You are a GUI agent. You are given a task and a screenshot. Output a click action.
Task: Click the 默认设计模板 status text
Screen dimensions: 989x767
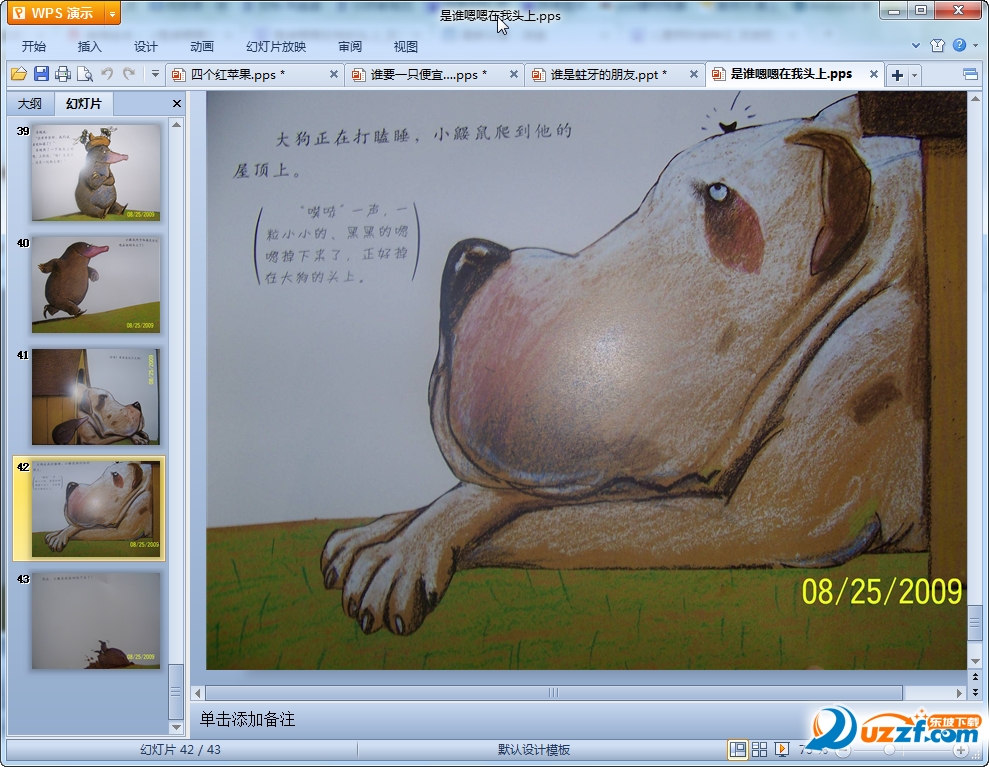[534, 749]
